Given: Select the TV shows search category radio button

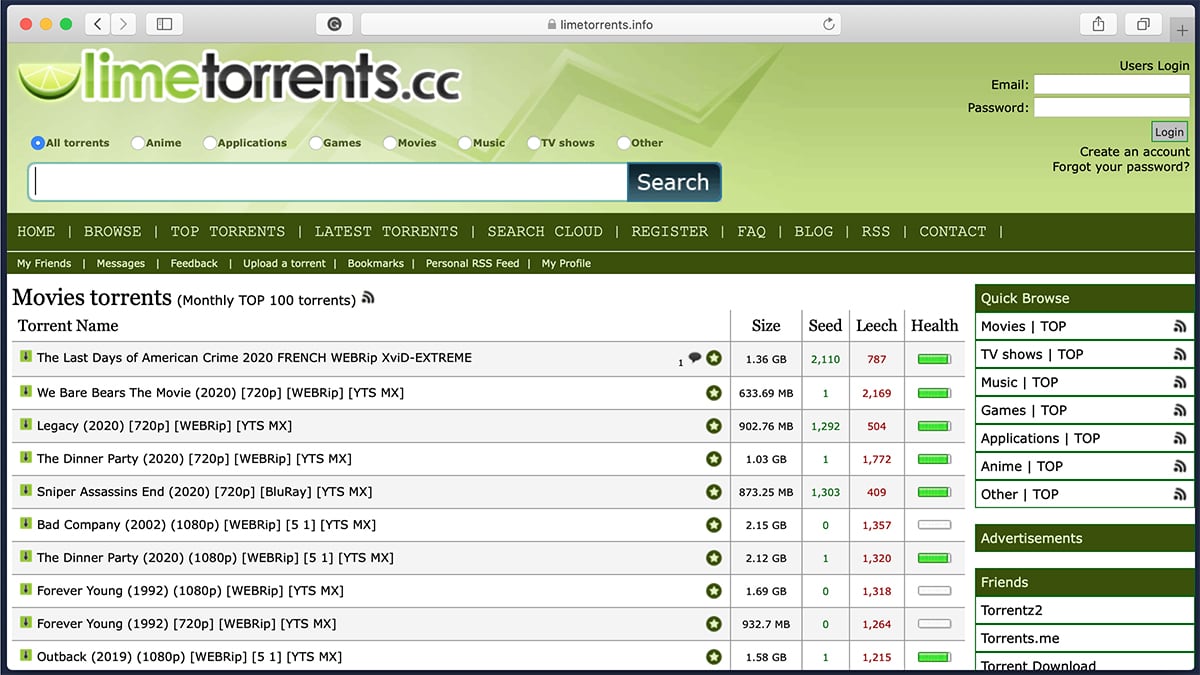Looking at the screenshot, I should point(534,143).
